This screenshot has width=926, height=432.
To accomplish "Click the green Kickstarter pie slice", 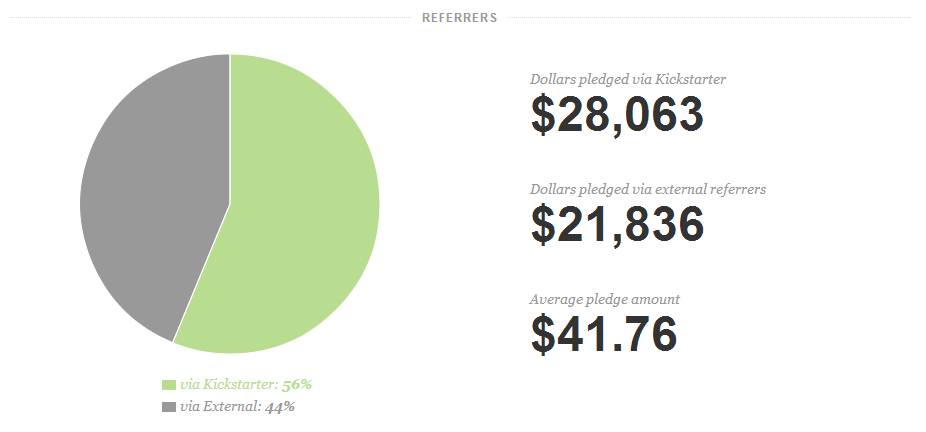I will [x=301, y=212].
